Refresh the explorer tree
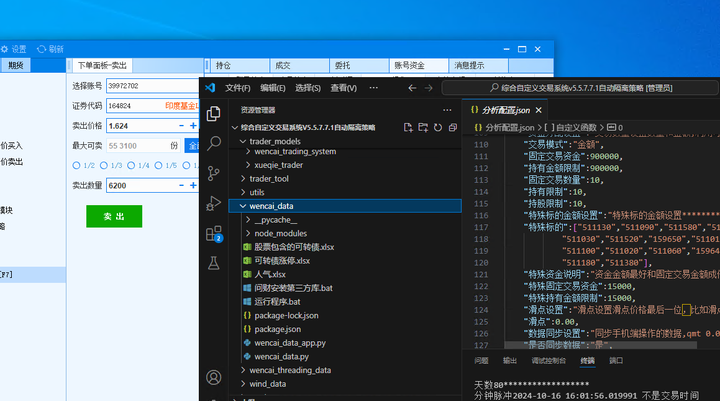The height and width of the screenshot is (401, 720). click(438, 127)
